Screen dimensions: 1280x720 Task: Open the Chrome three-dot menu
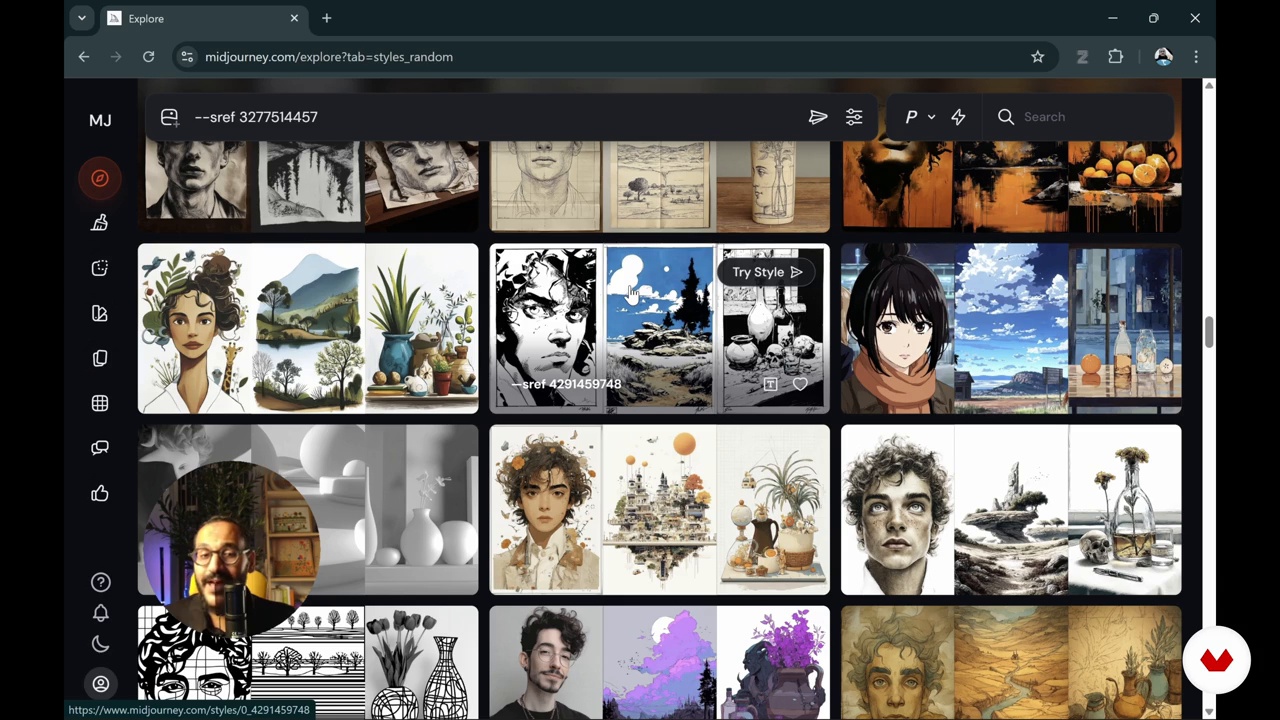click(x=1196, y=57)
